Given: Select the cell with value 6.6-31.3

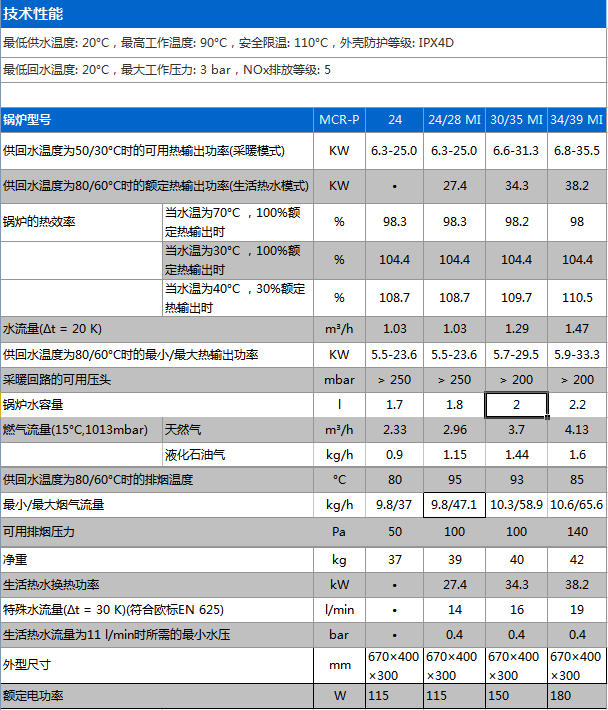Looking at the screenshot, I should (517, 151).
